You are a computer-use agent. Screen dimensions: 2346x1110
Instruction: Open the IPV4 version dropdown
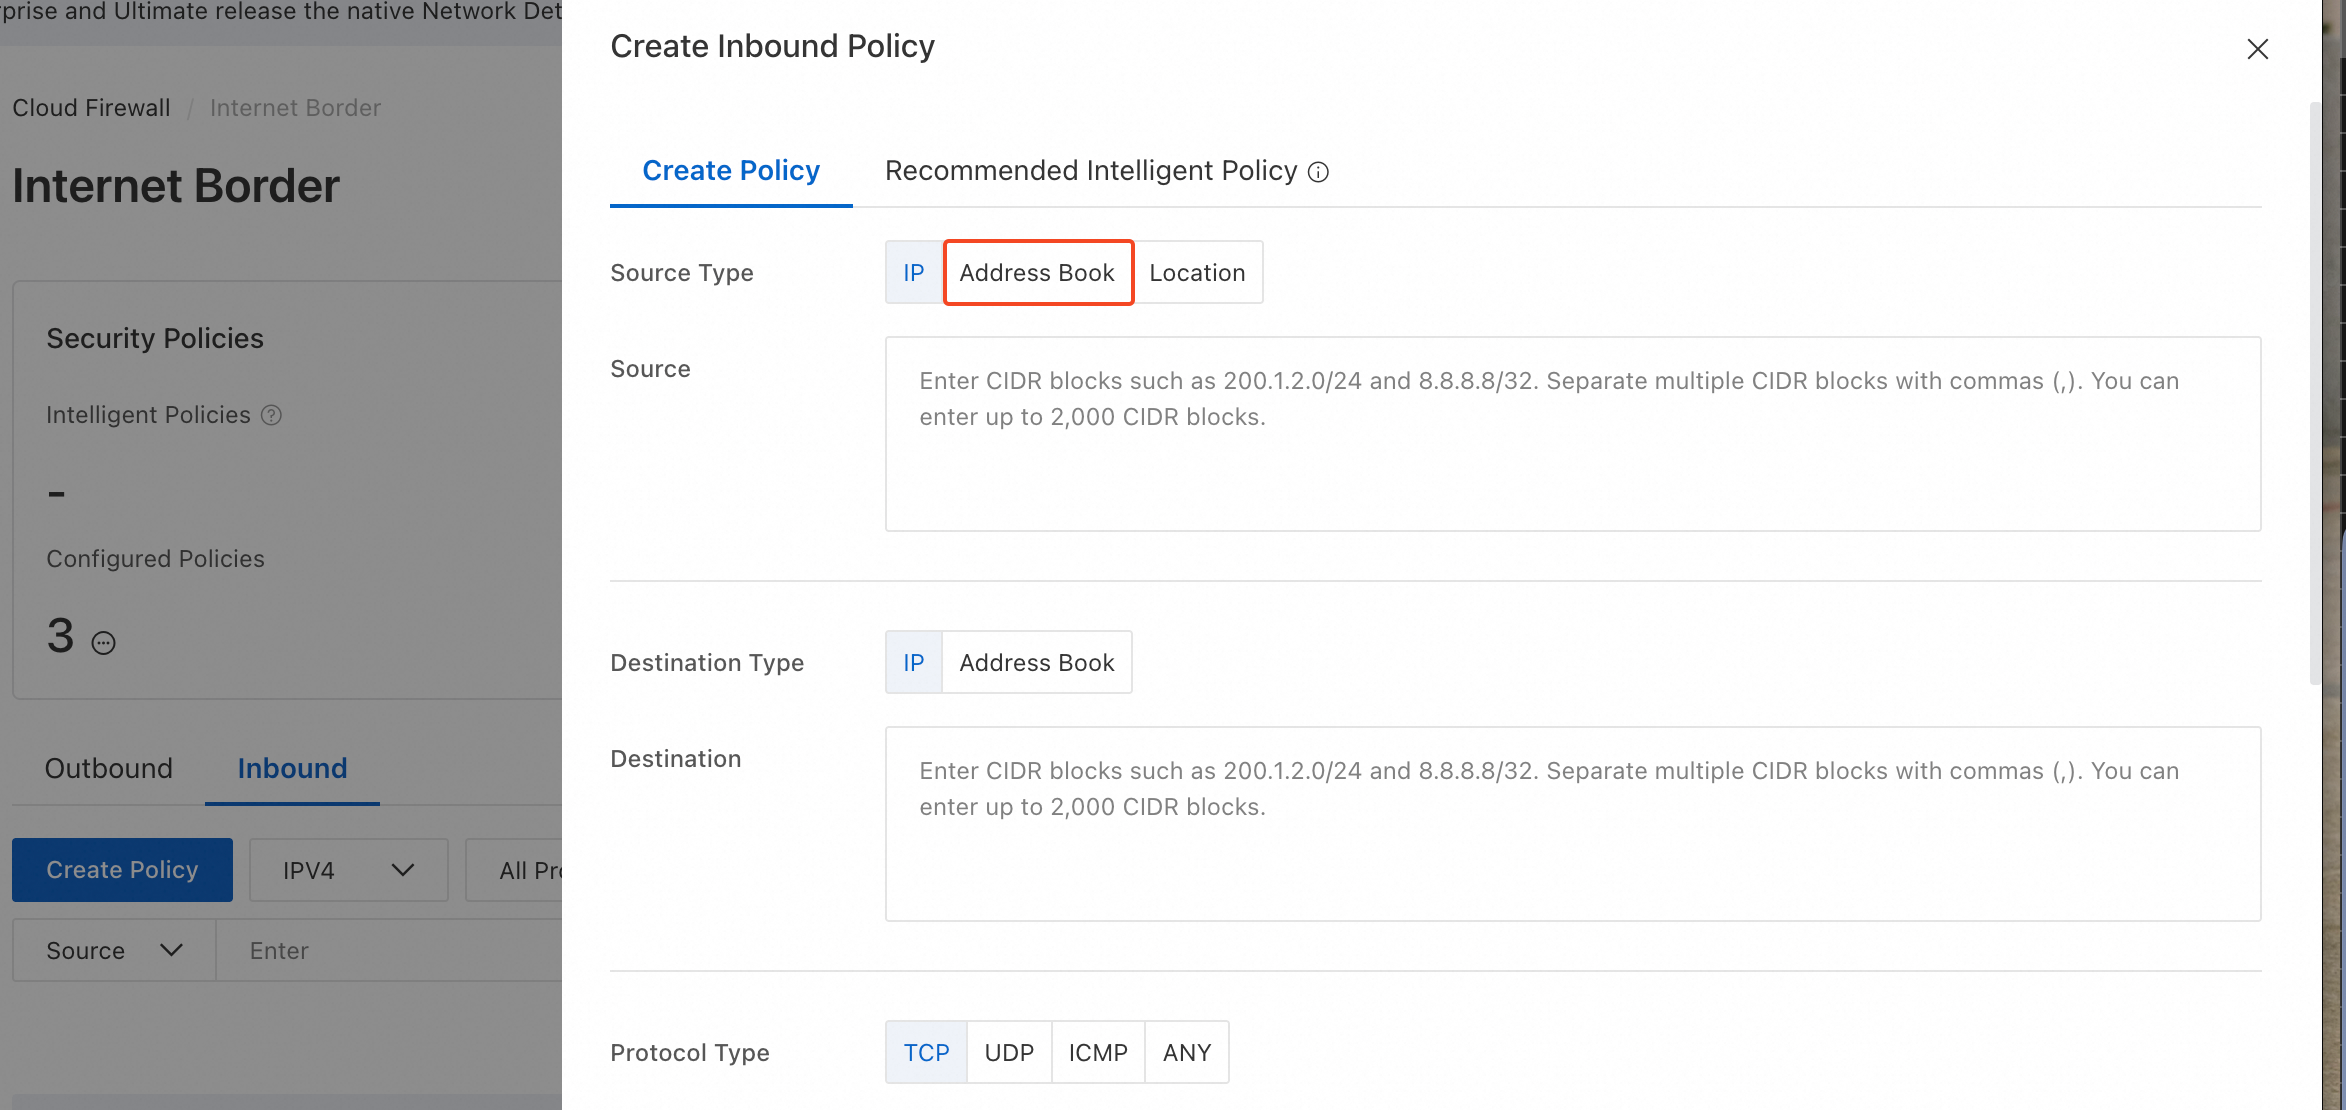coord(348,870)
